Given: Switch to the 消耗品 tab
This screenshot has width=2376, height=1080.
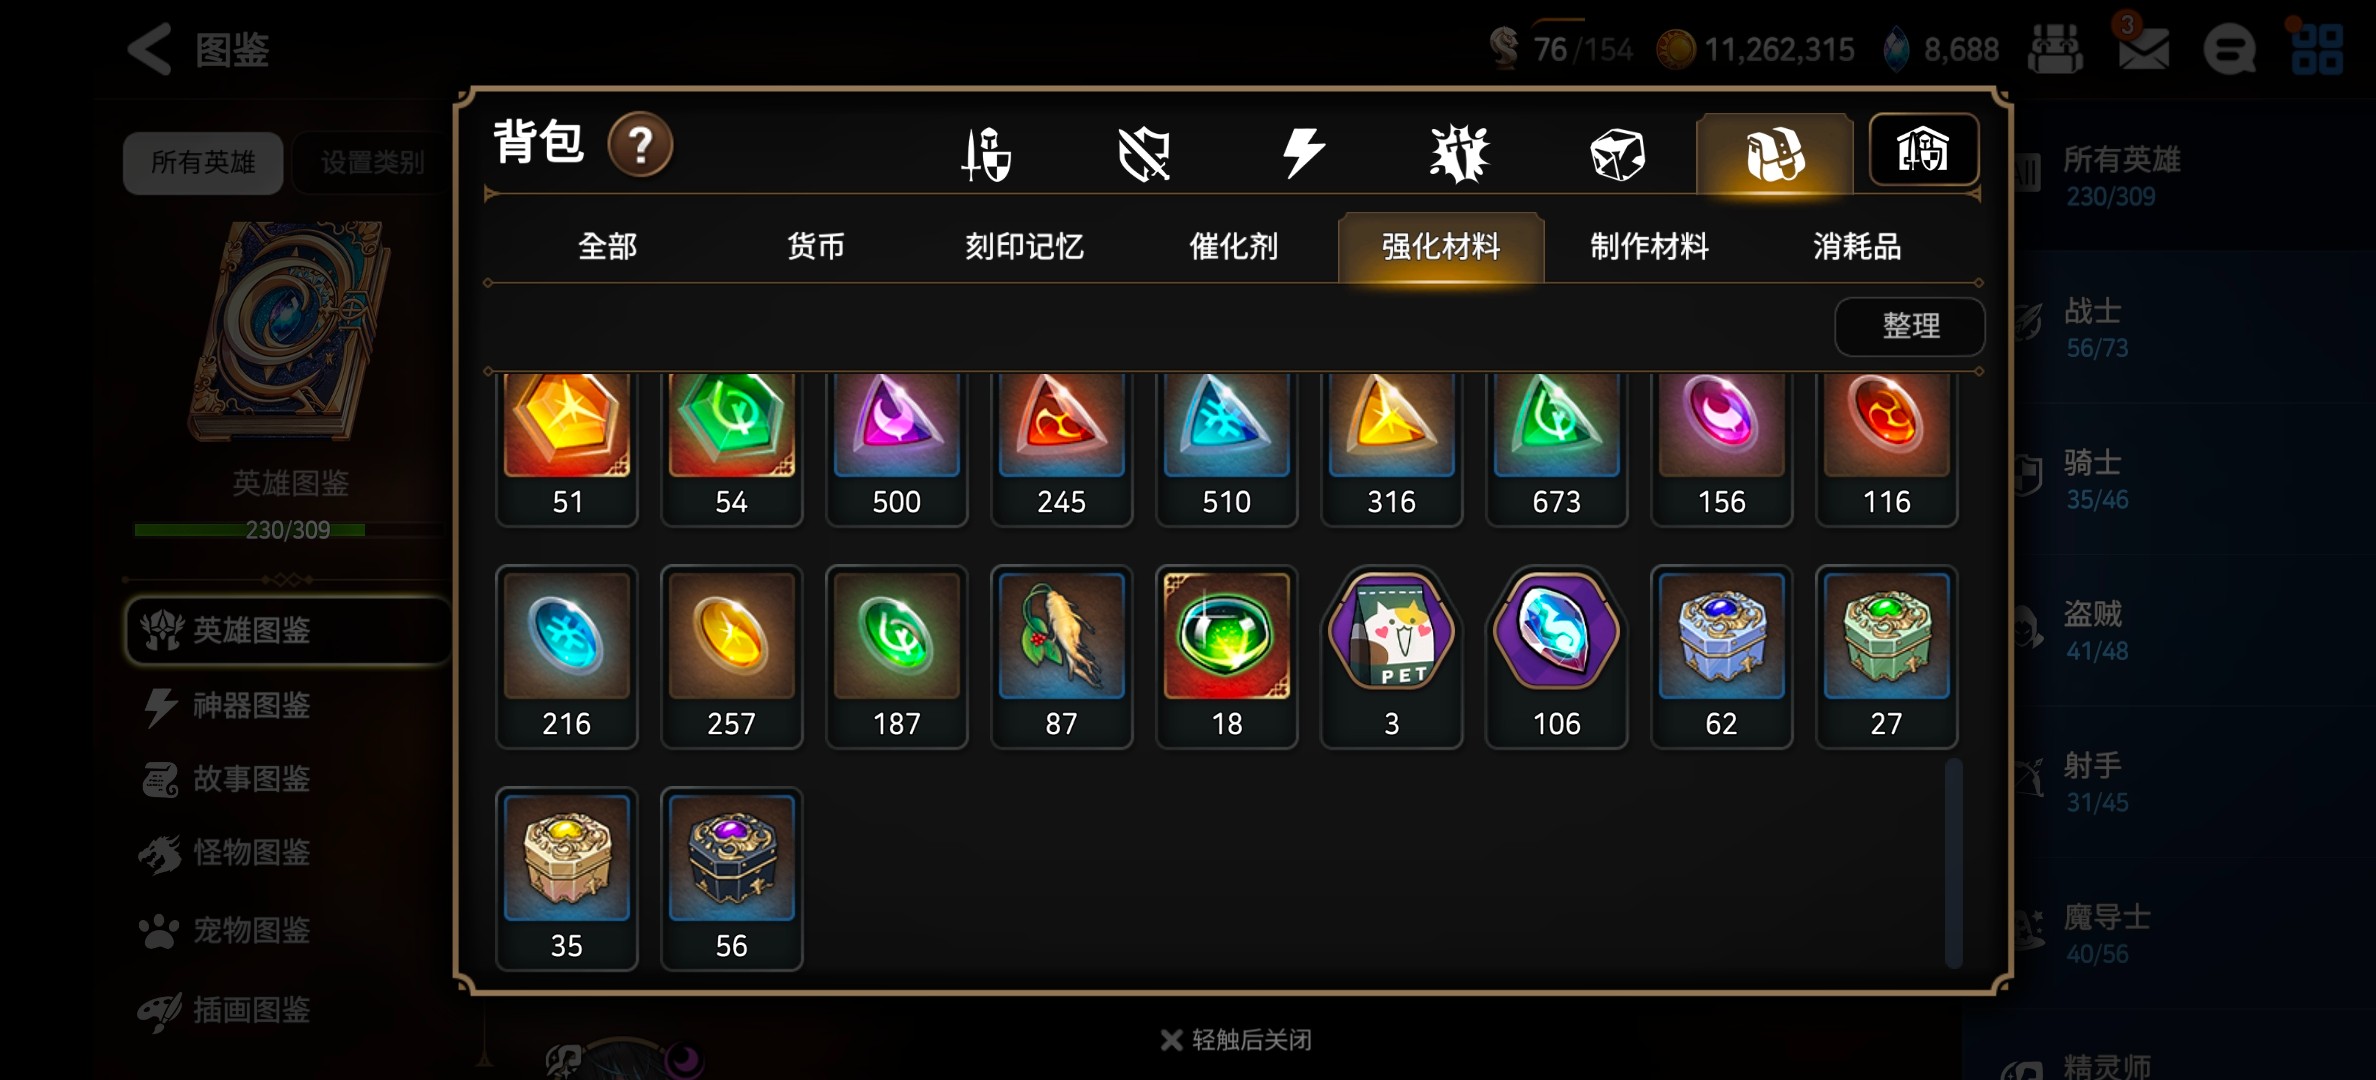Looking at the screenshot, I should [1857, 246].
